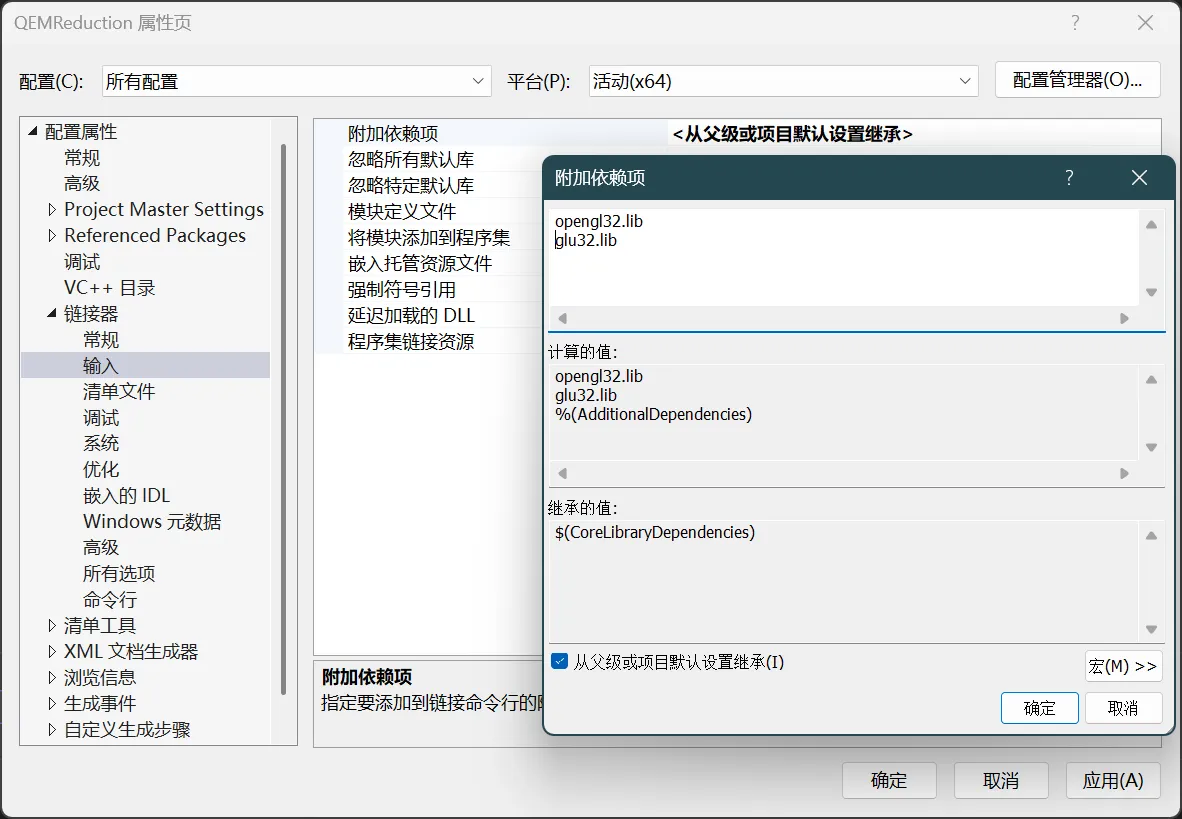Click the 宏(M) >> button
The width and height of the screenshot is (1182, 819).
1123,666
